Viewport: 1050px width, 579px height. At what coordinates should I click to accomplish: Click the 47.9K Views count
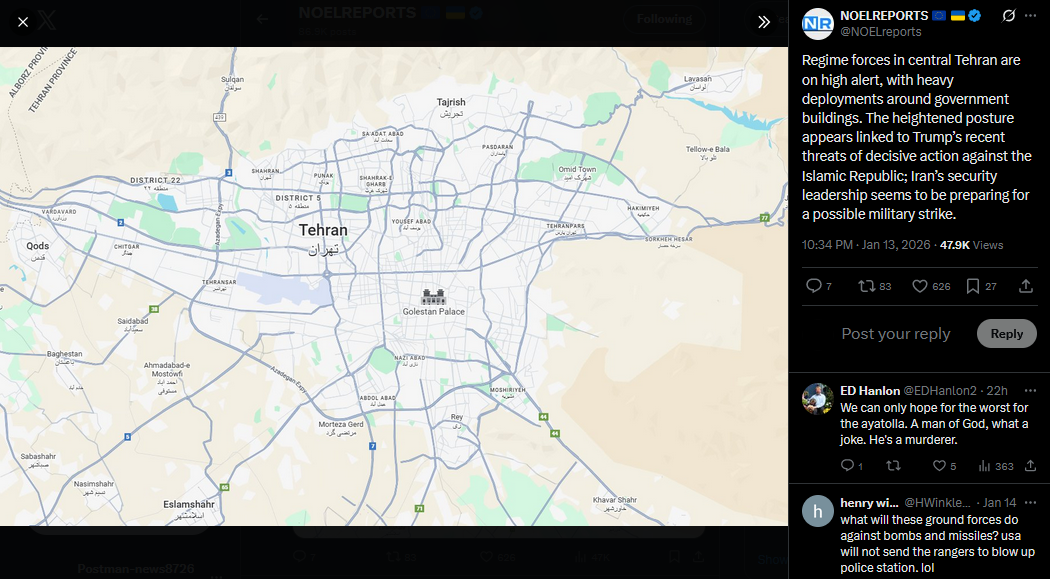(971, 245)
